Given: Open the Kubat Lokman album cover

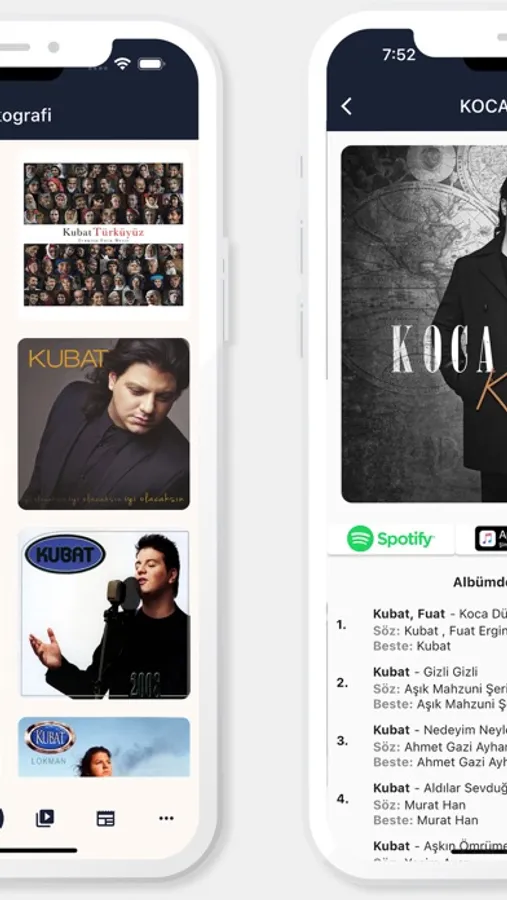Looking at the screenshot, I should tap(104, 747).
